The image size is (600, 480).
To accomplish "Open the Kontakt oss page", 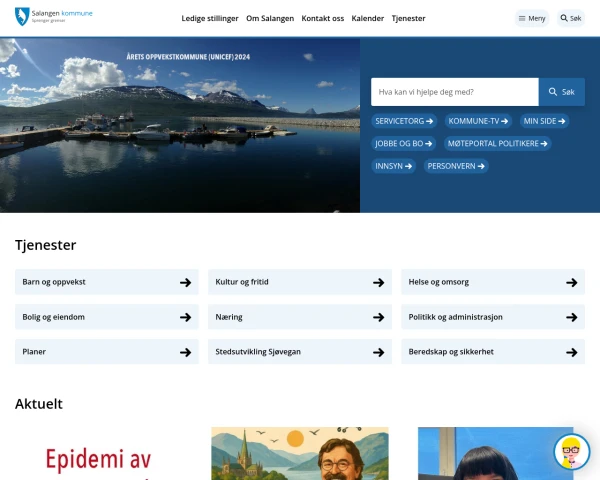I will (x=323, y=18).
